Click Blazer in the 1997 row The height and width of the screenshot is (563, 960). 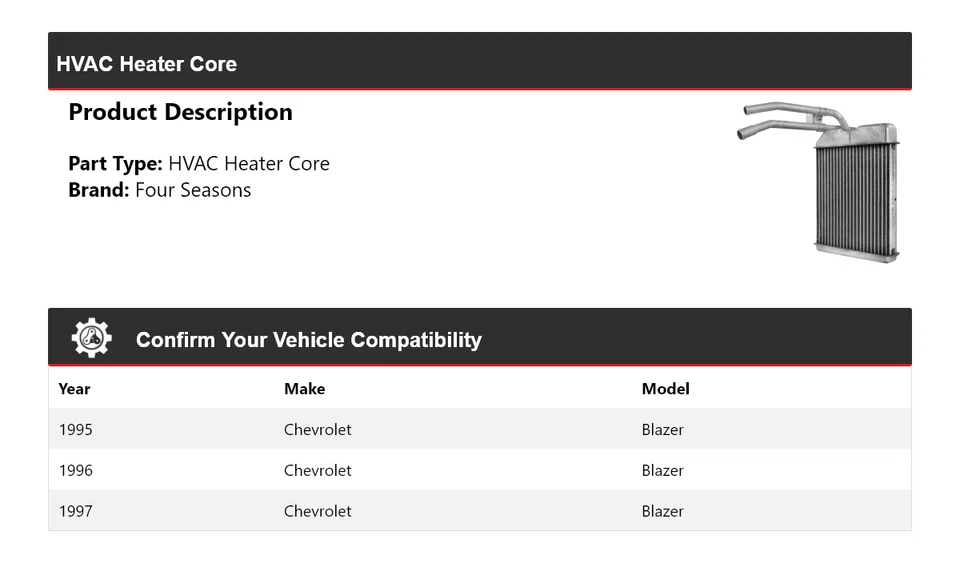(662, 511)
